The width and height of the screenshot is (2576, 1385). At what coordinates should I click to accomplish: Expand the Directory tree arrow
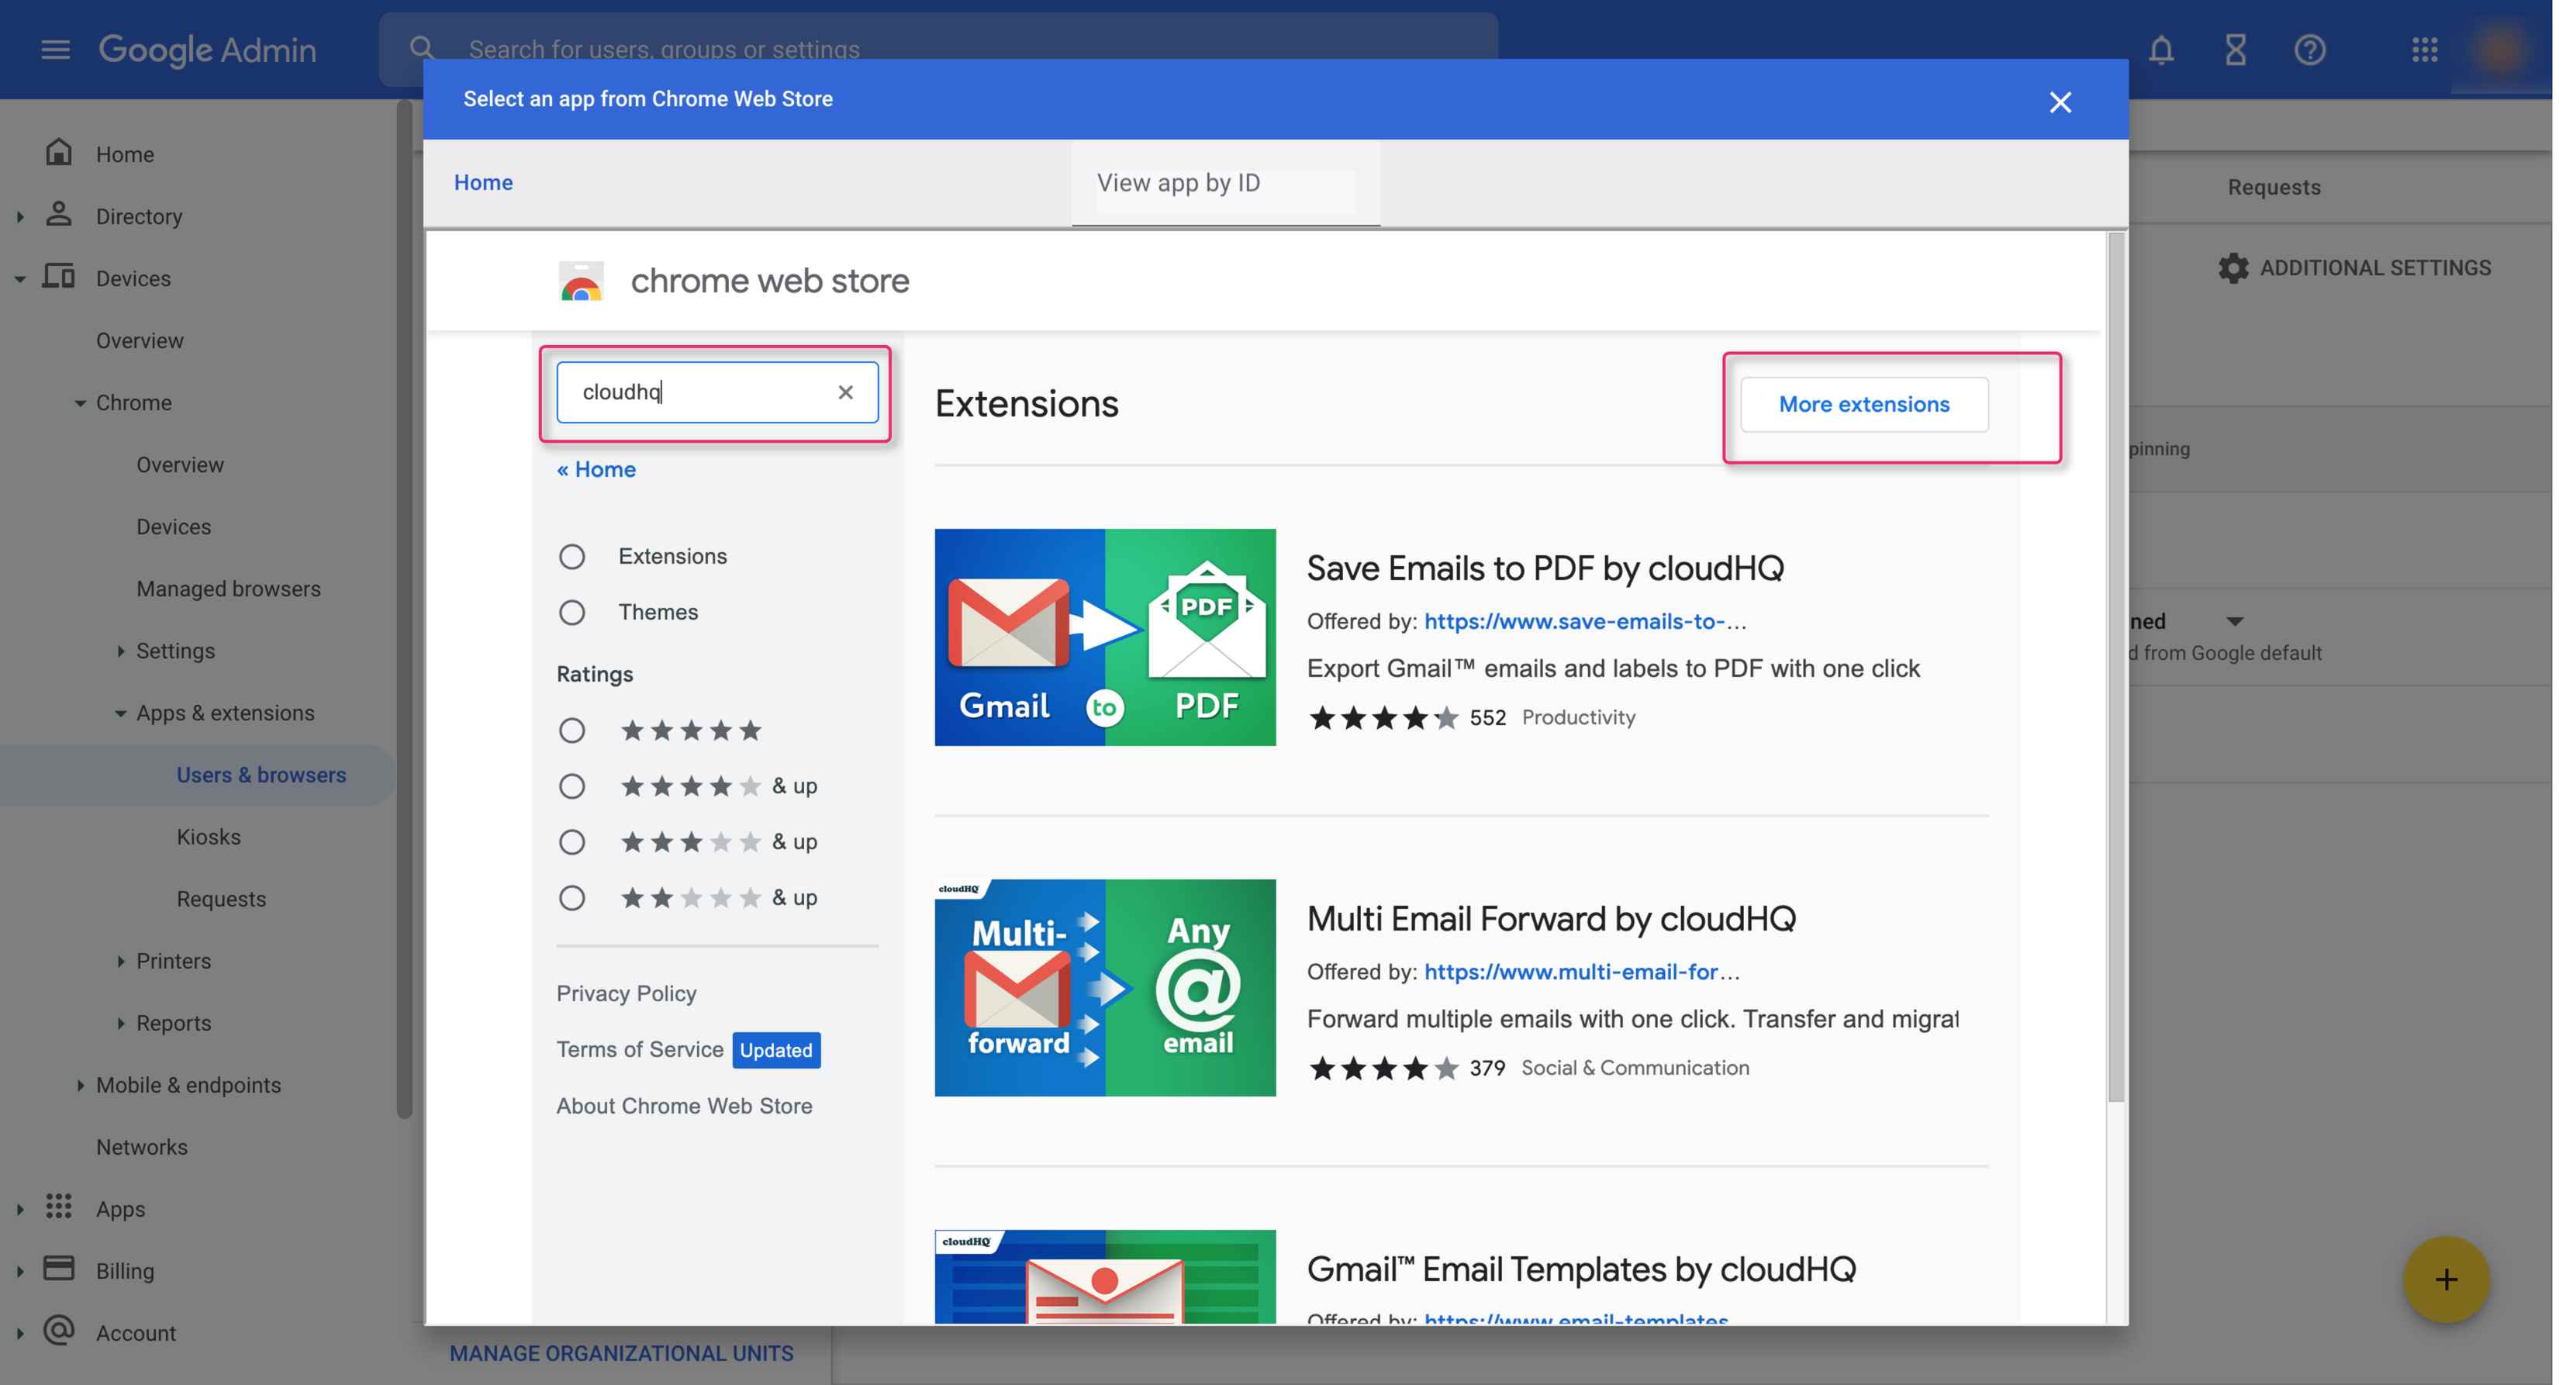[20, 216]
